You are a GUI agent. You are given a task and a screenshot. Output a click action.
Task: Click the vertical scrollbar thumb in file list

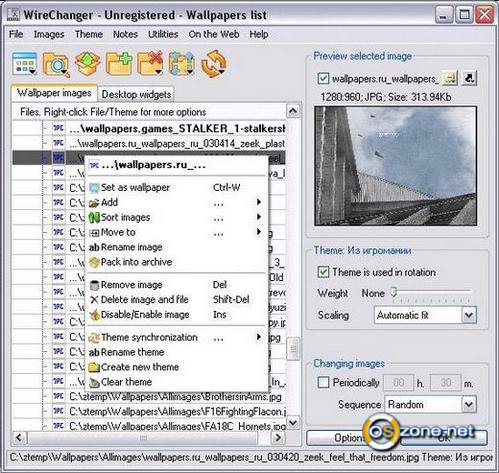[293, 349]
